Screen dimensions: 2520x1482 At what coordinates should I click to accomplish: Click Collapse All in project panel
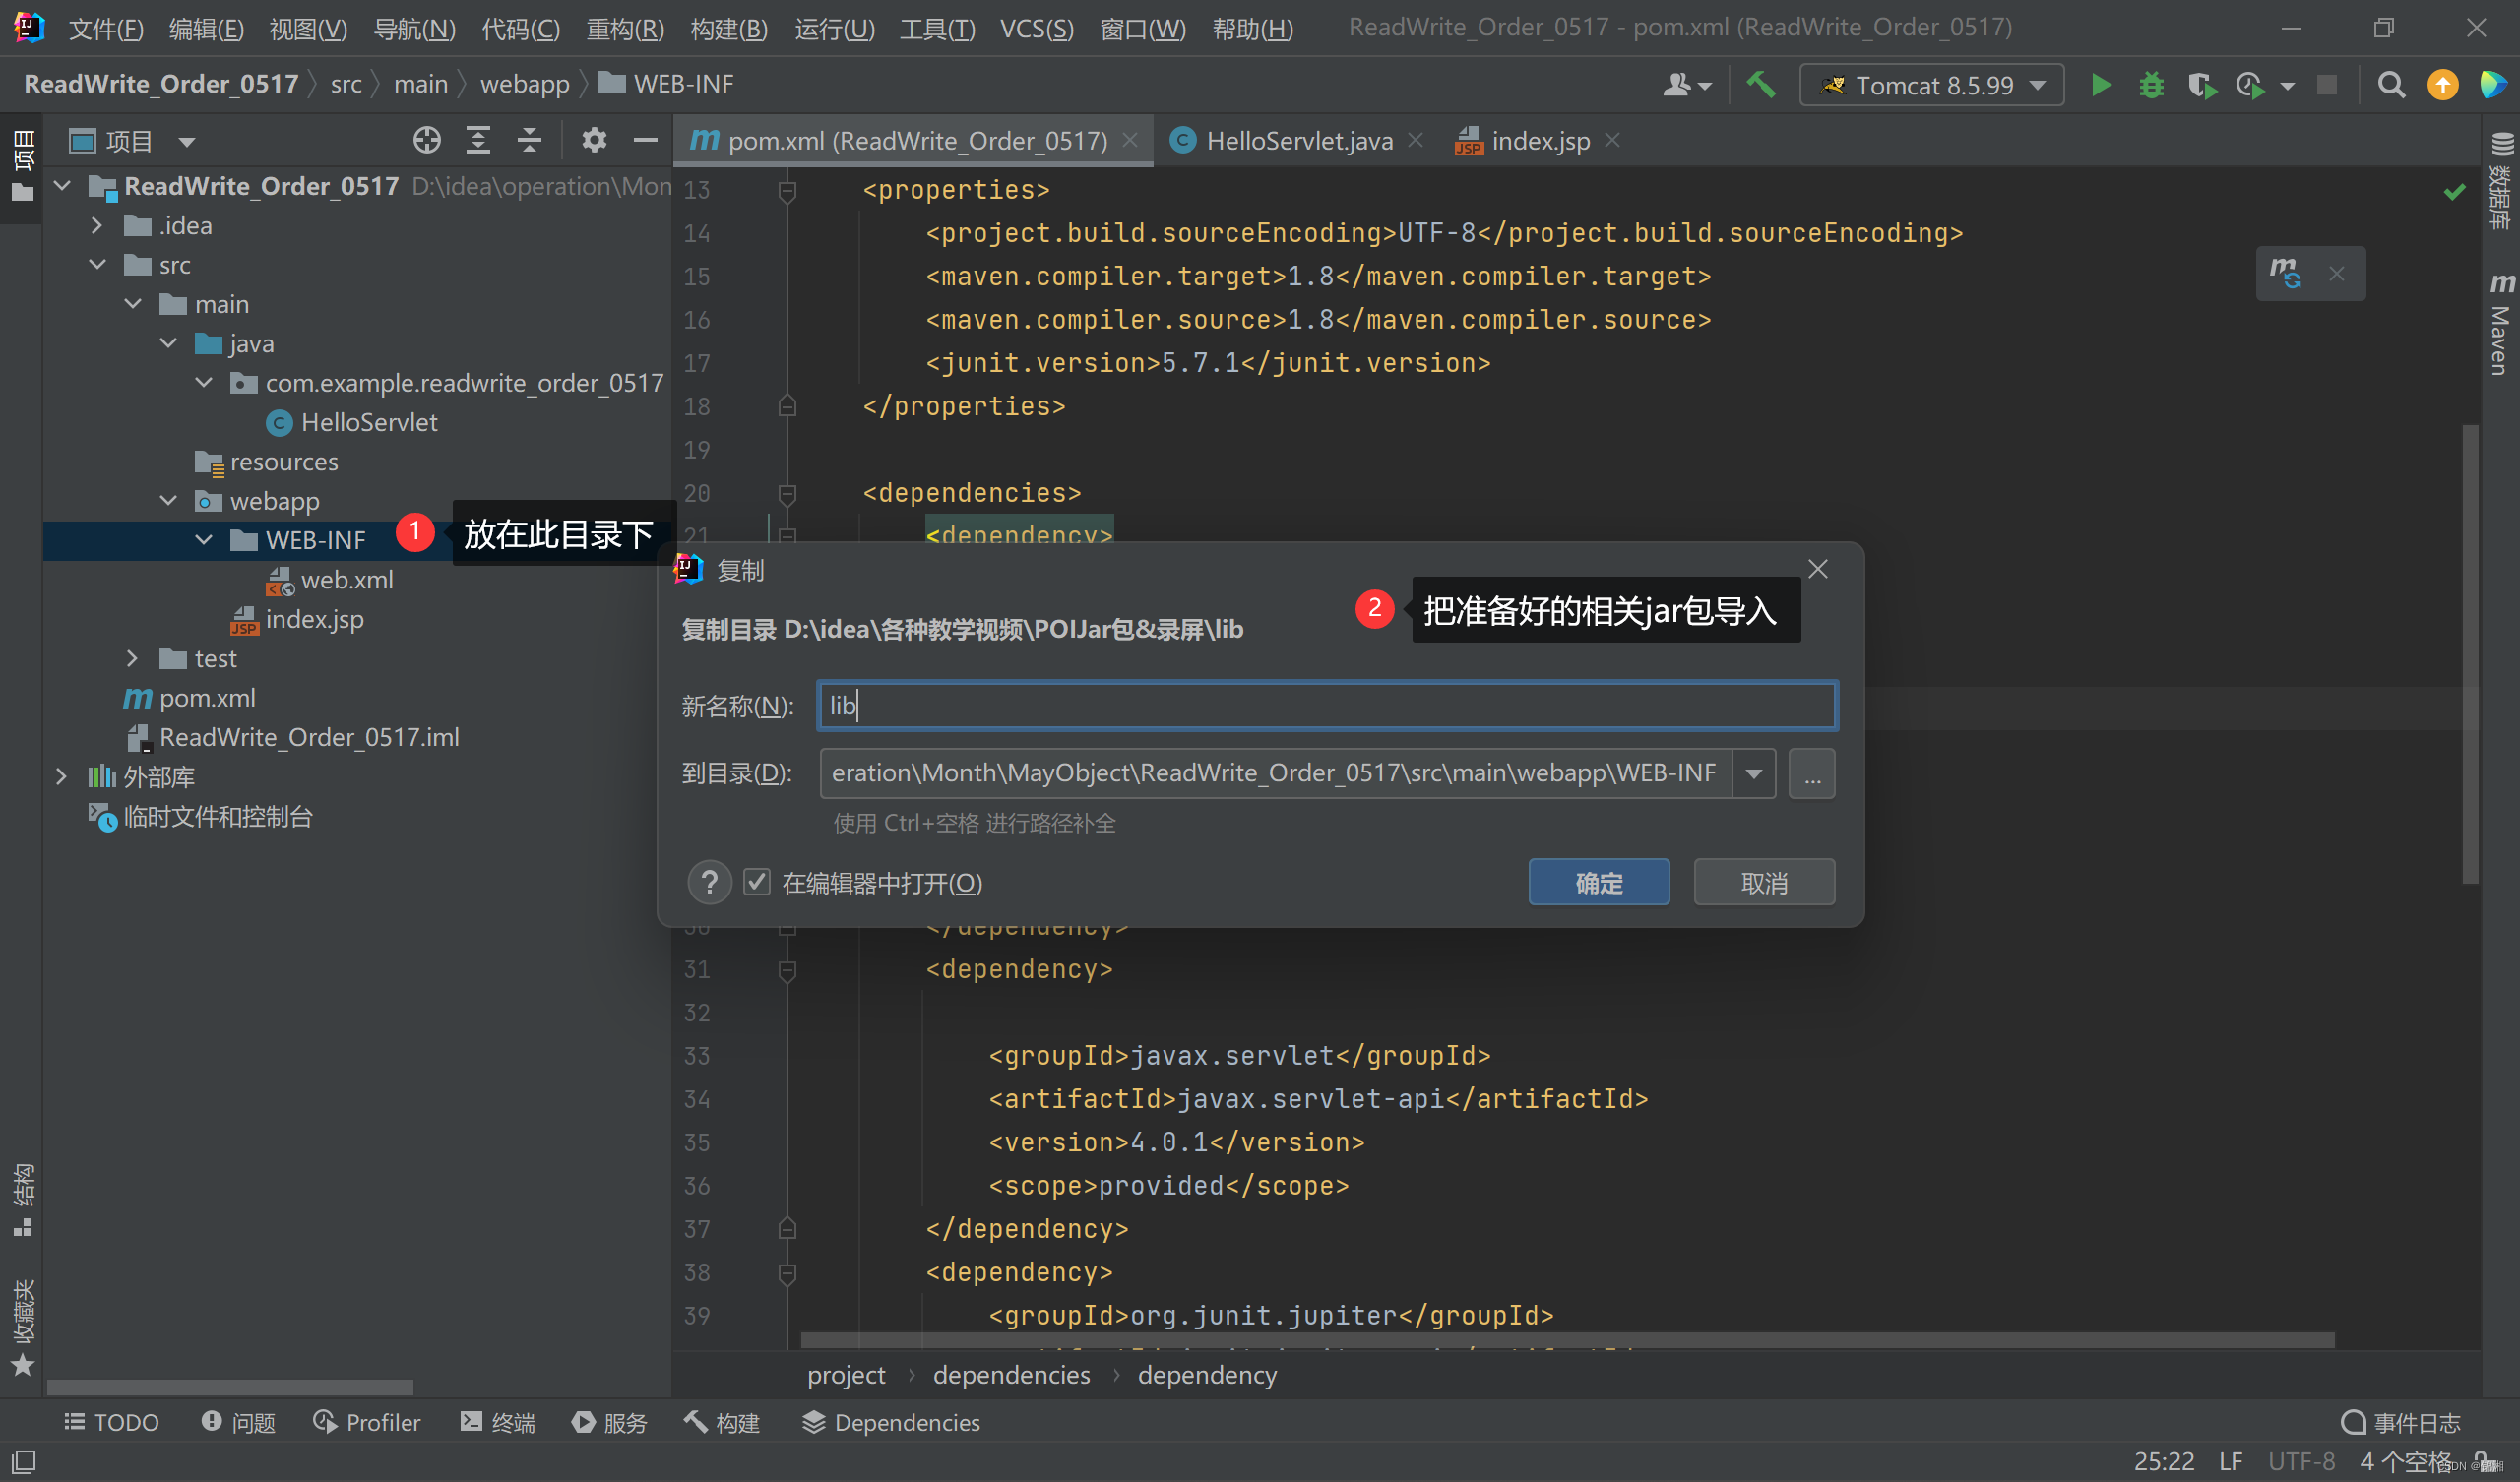[529, 140]
